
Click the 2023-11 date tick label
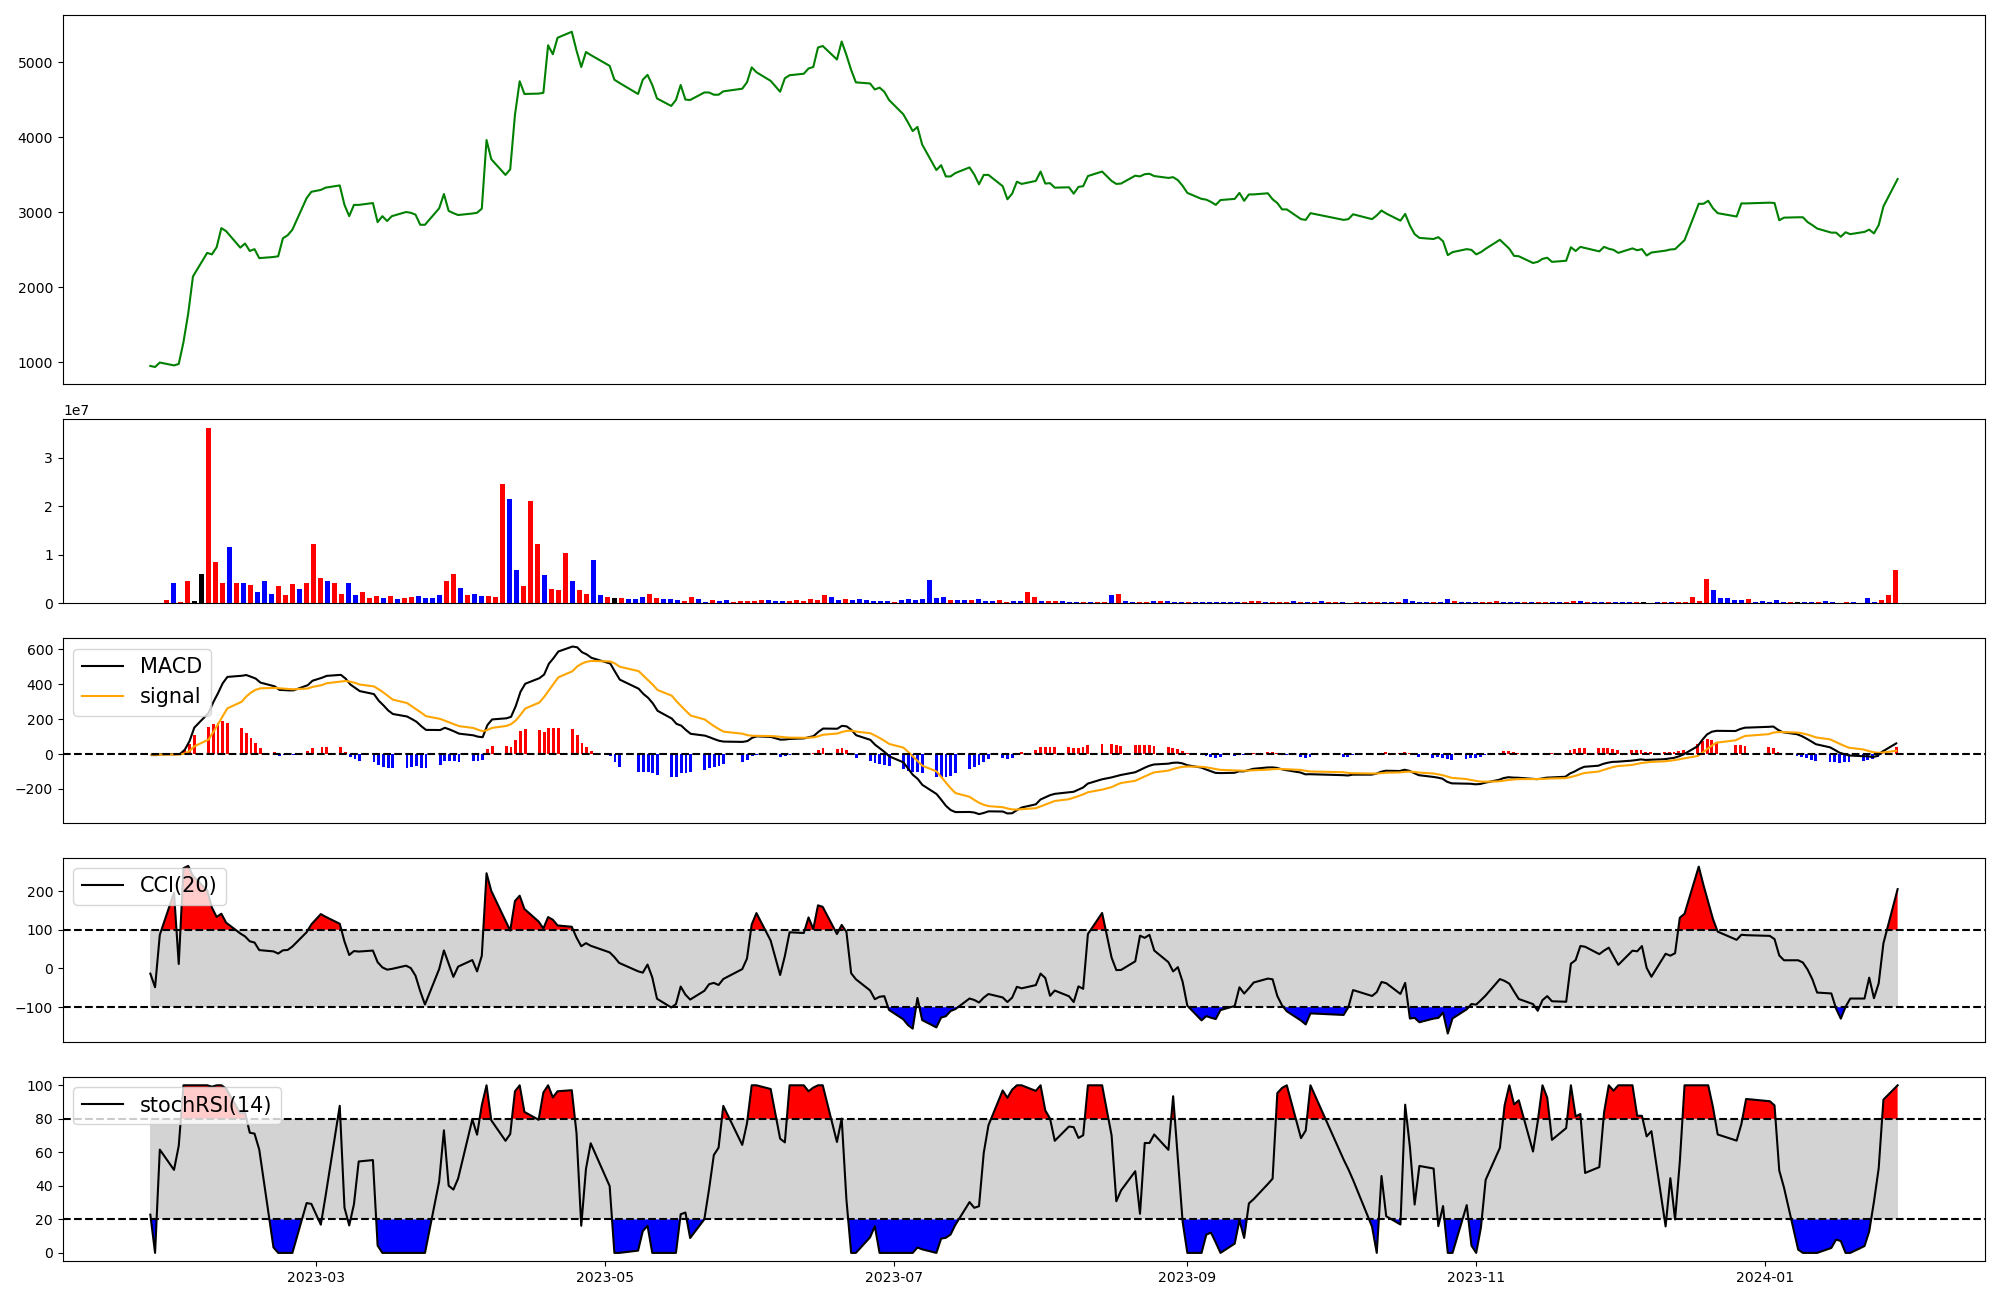click(1476, 1277)
